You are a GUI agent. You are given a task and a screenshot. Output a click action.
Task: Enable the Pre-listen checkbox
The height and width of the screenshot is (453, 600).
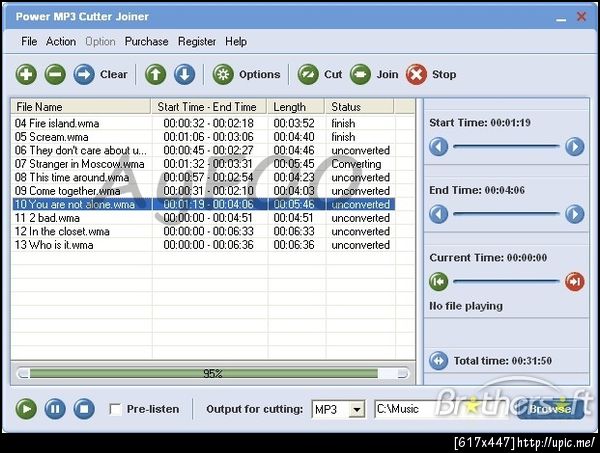pos(115,409)
